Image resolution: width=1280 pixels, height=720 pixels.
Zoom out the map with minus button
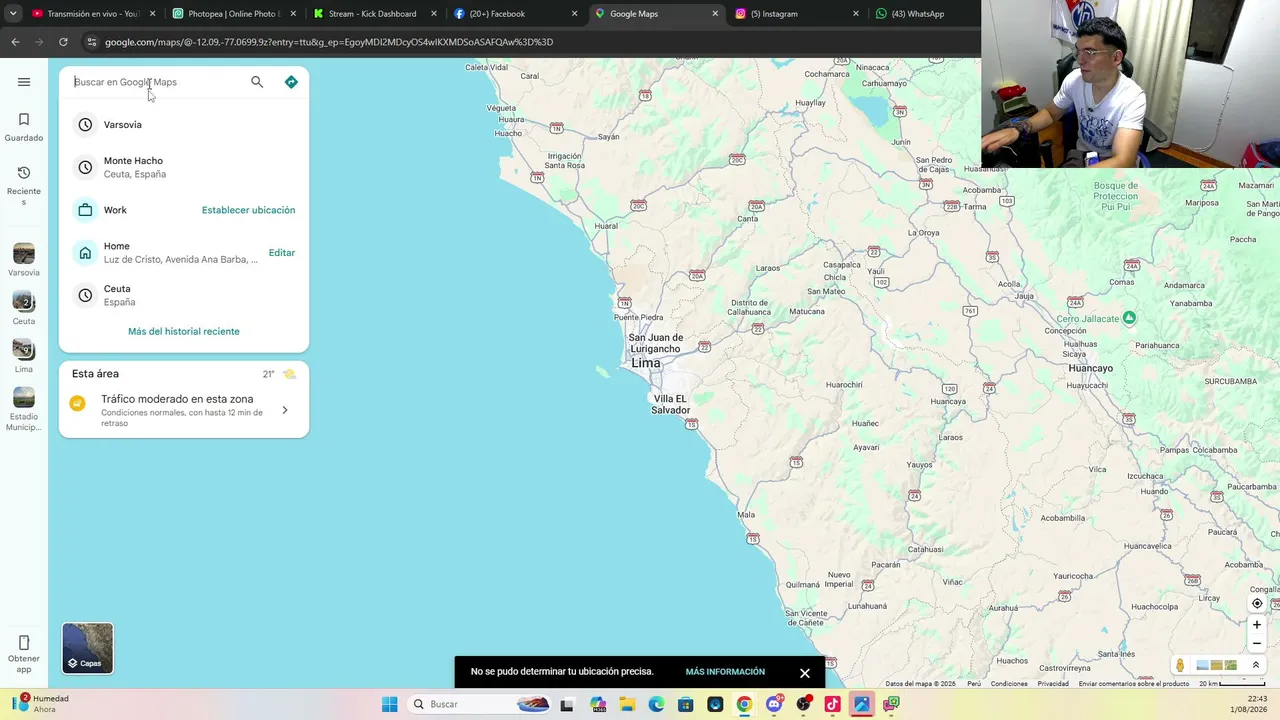tap(1257, 644)
